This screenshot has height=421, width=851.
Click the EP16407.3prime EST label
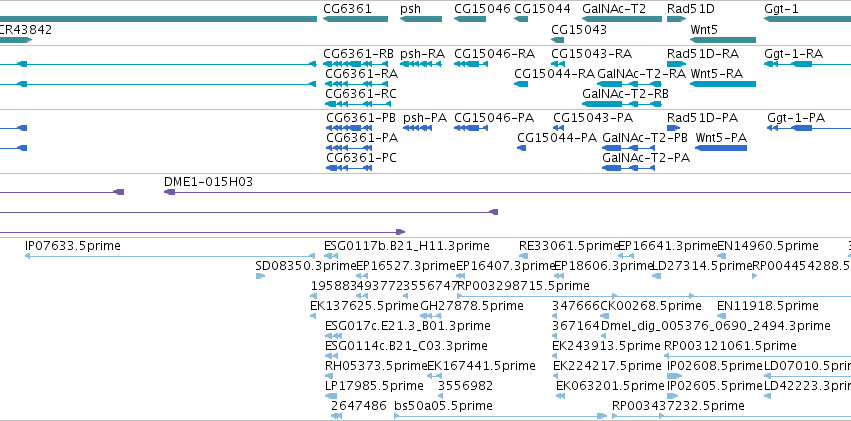click(x=506, y=266)
